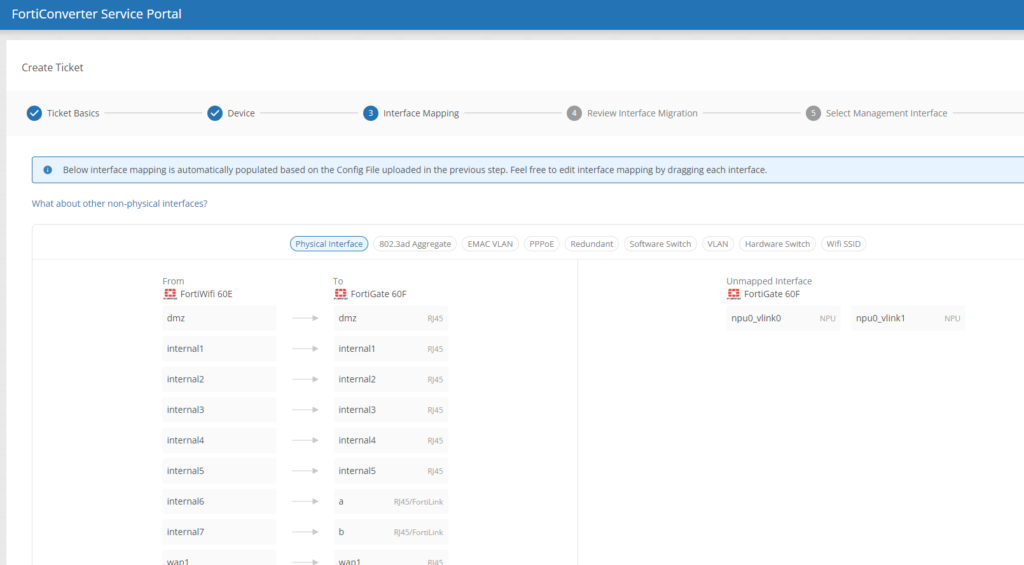1024x565 pixels.
Task: Switch to the Redundant tab
Action: pos(591,244)
